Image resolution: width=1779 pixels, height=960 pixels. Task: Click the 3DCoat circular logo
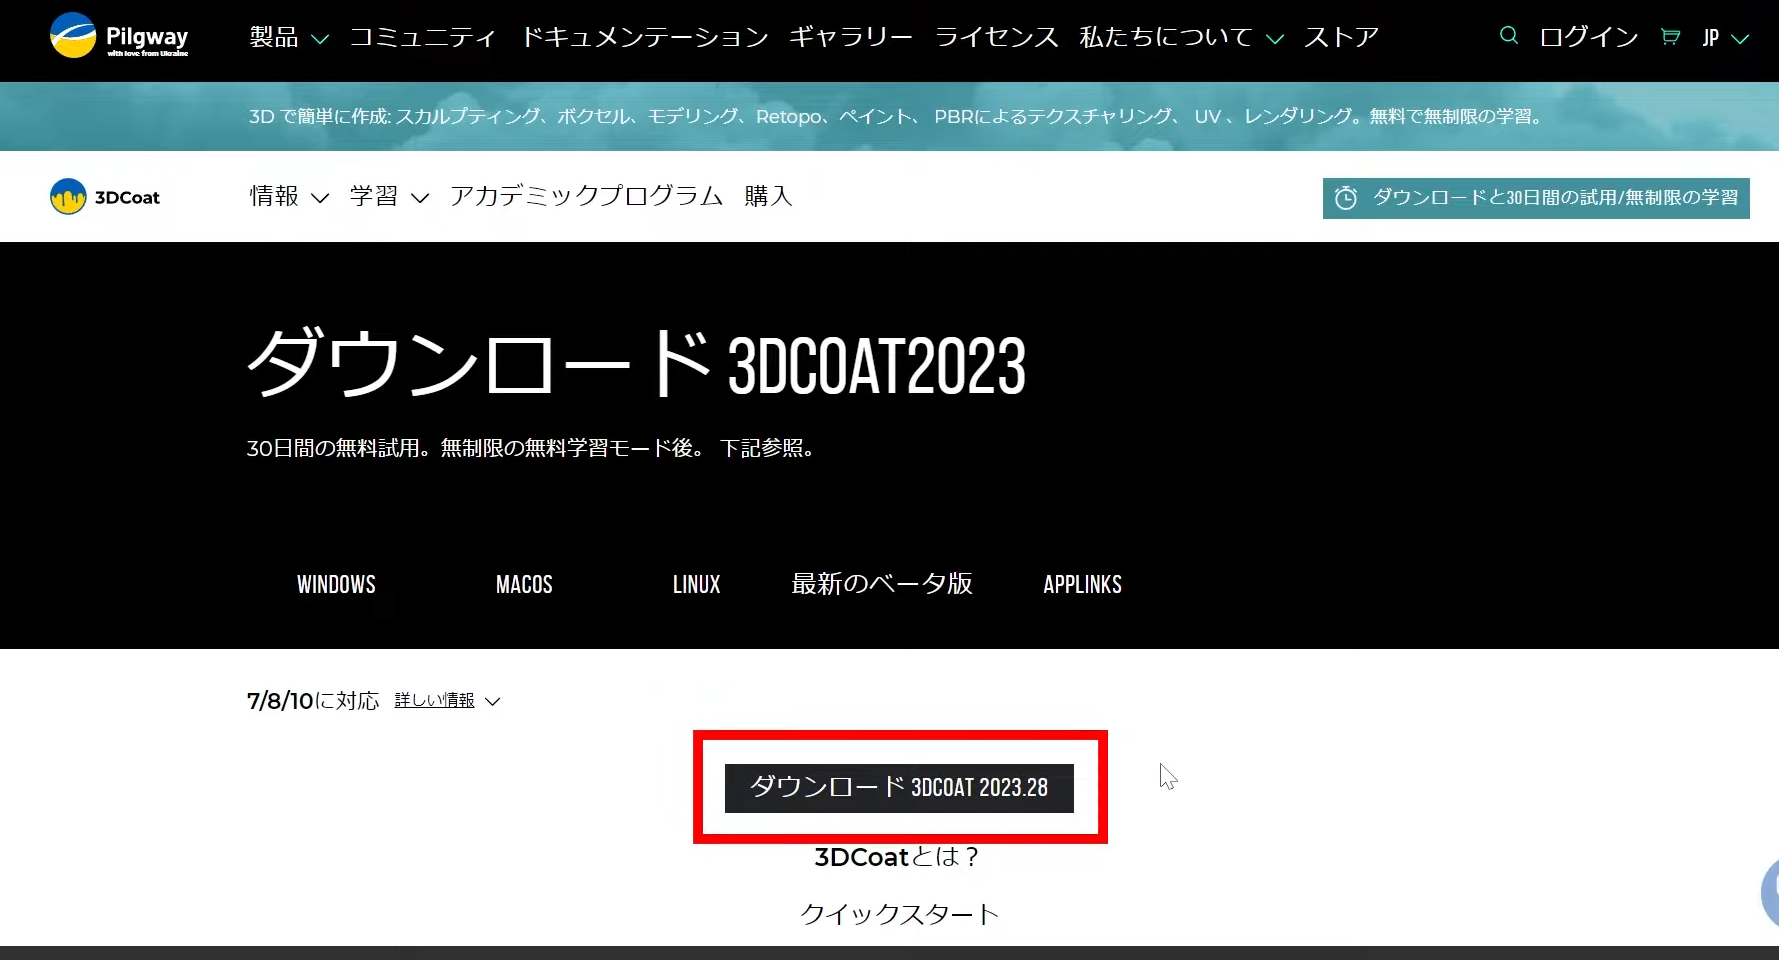[68, 196]
